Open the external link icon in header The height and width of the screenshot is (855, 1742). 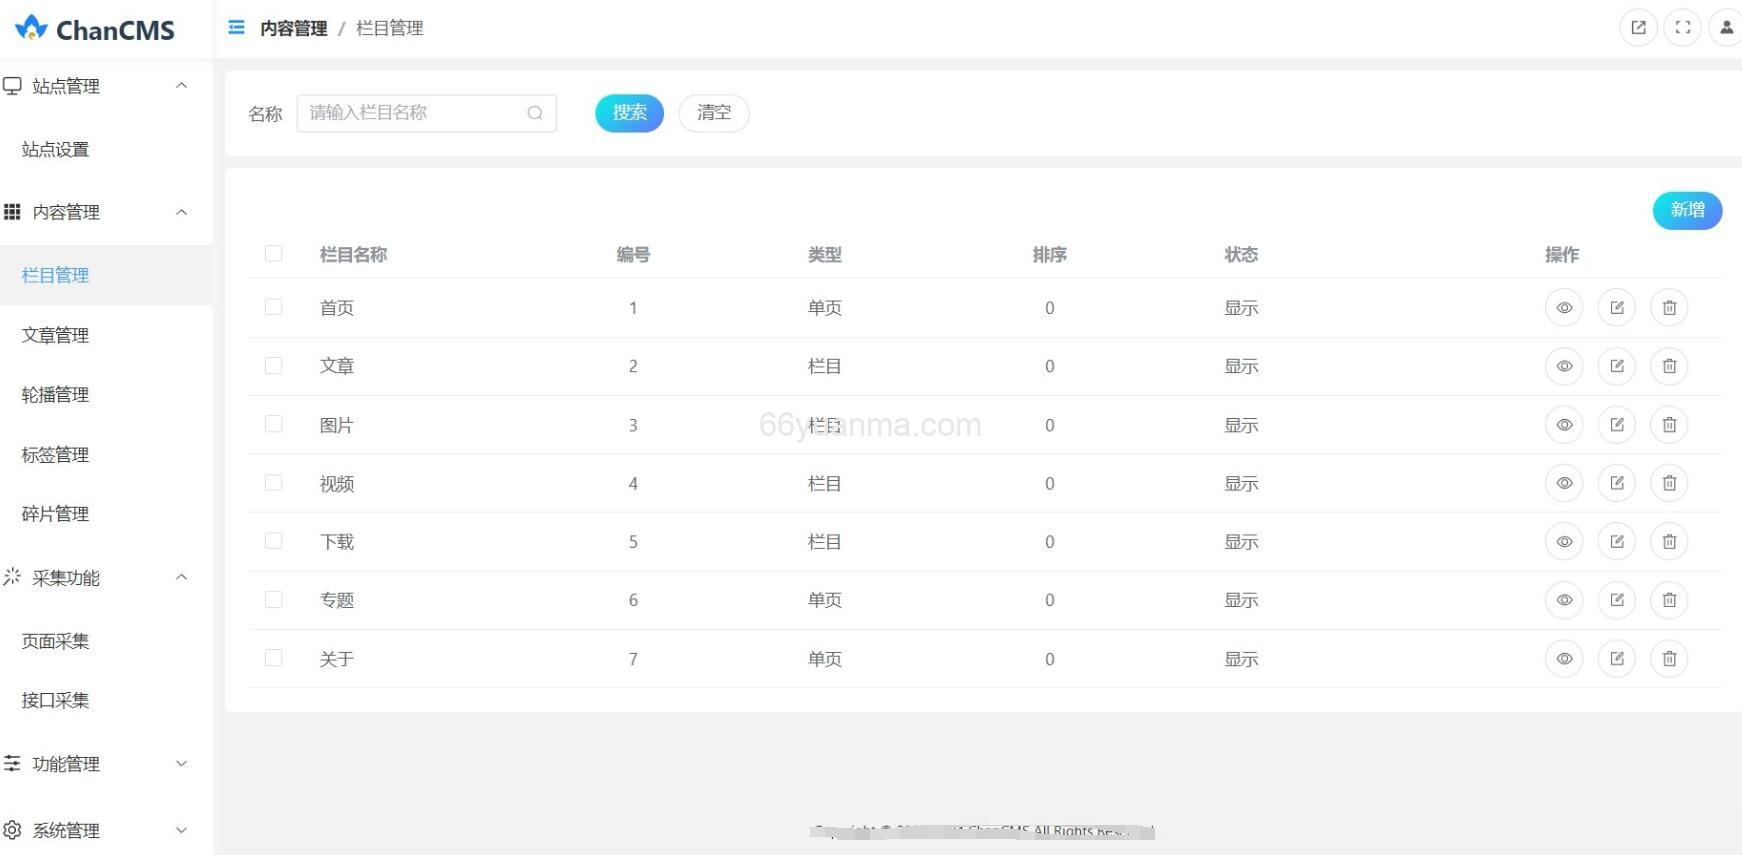[x=1638, y=28]
